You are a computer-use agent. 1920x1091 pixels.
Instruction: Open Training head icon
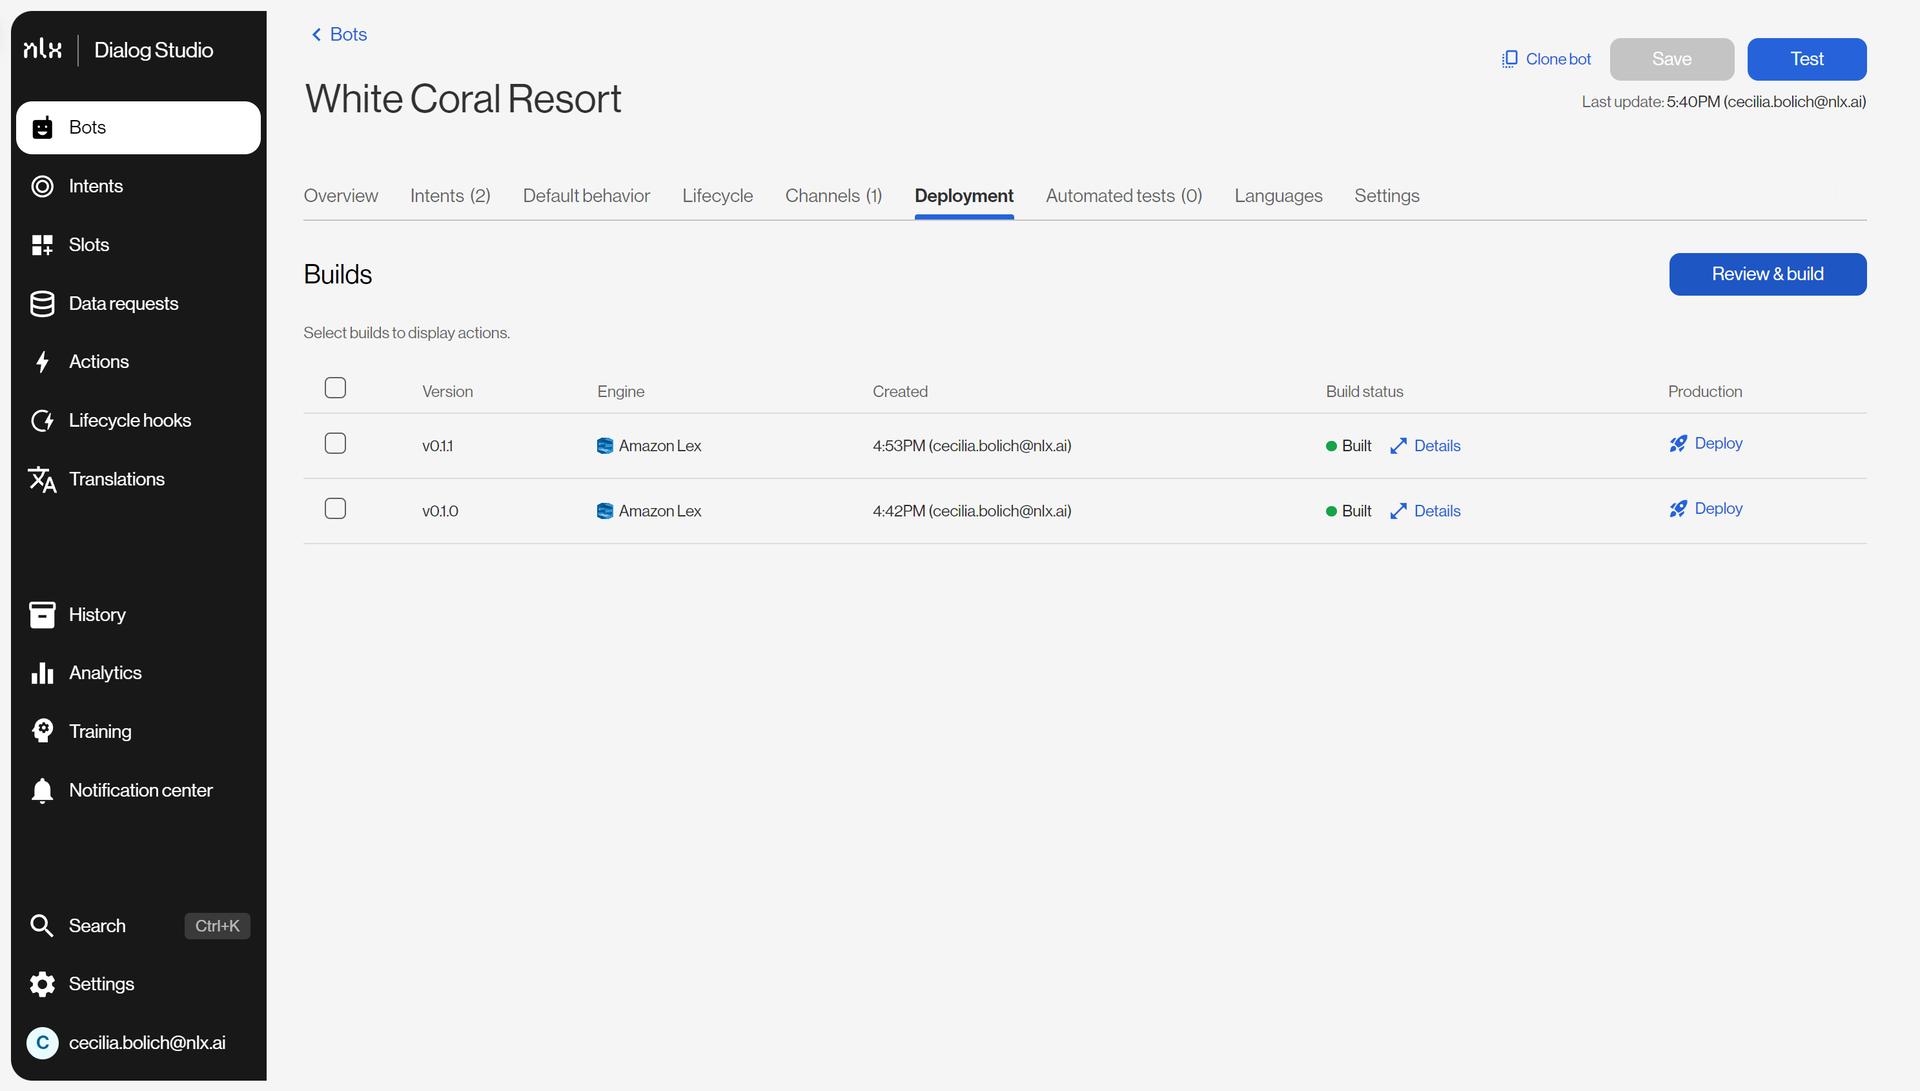[x=42, y=731]
